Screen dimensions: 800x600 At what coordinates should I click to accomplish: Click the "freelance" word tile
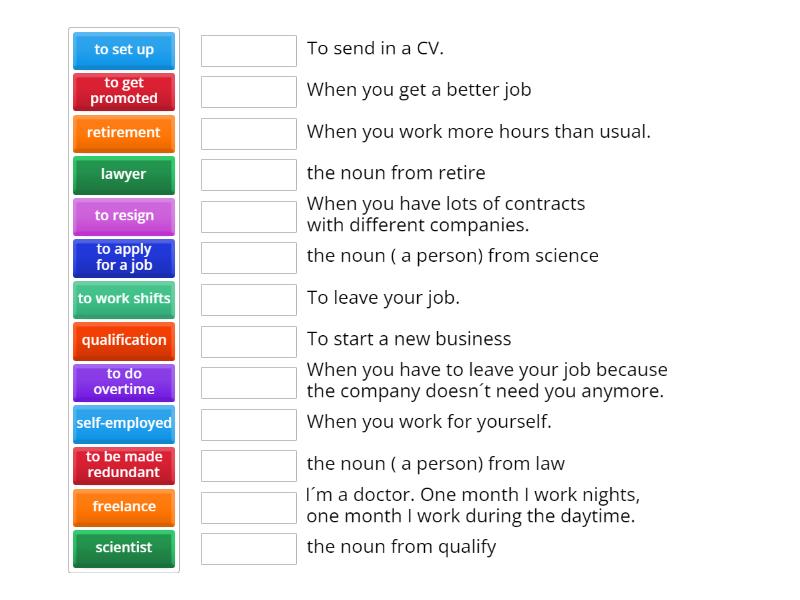coord(123,506)
